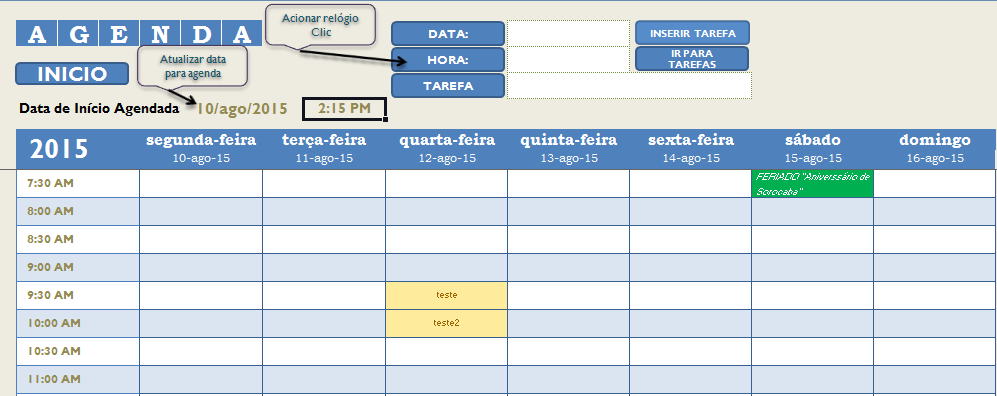Viewport: 997px width, 396px height.
Task: Select the green FERIADO holiday cell
Action: pyautogui.click(x=813, y=183)
